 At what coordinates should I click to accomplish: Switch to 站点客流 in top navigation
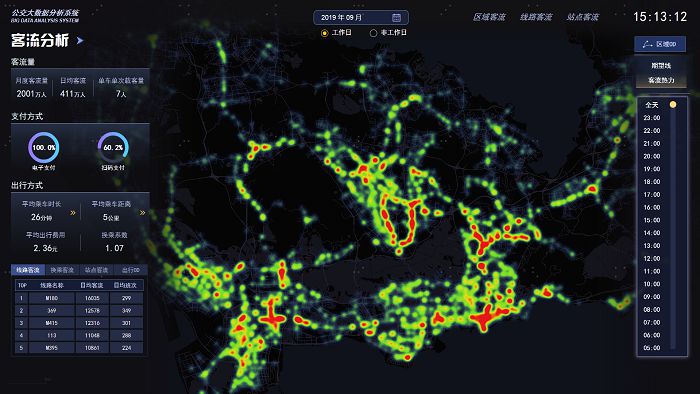pos(583,17)
